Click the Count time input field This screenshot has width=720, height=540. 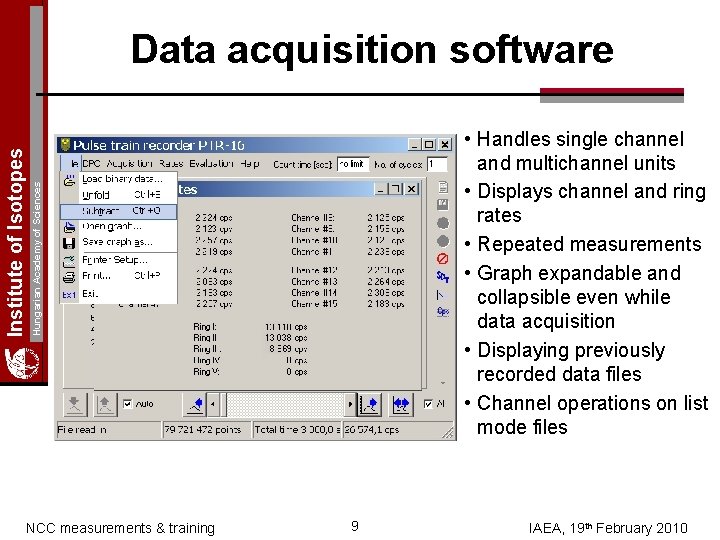[x=353, y=164]
